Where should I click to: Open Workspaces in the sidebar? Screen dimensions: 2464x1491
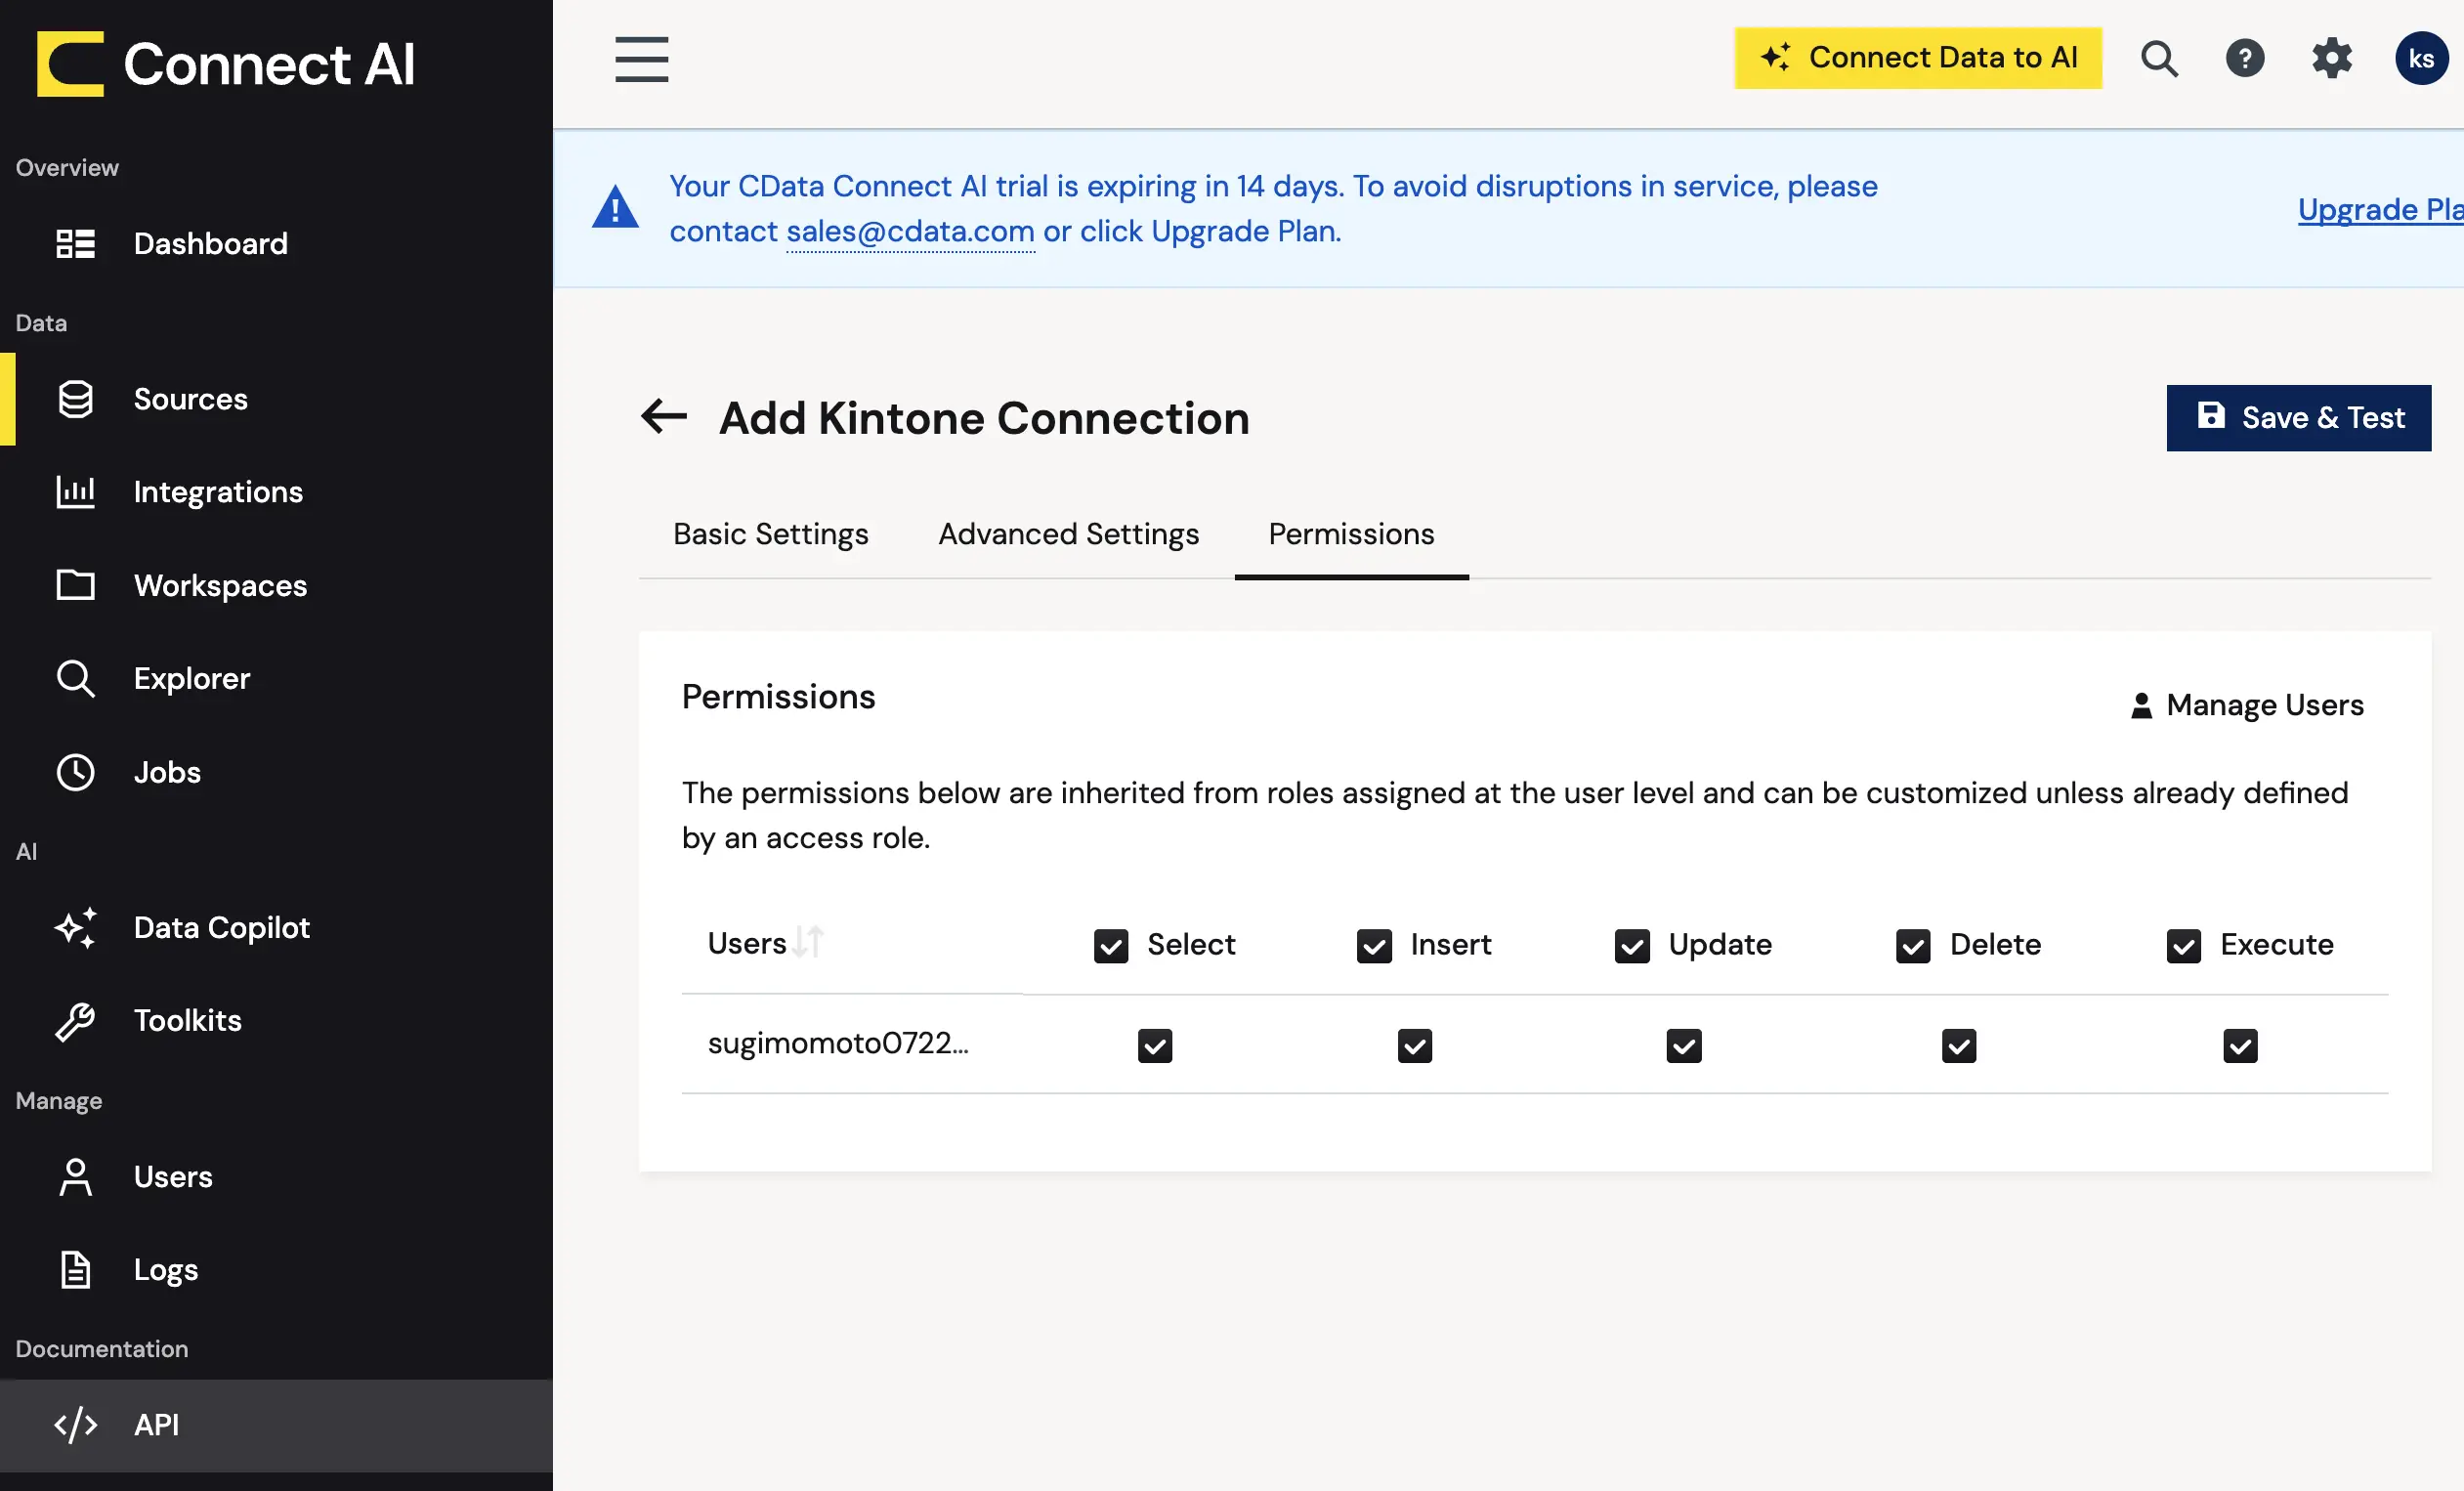(276, 585)
